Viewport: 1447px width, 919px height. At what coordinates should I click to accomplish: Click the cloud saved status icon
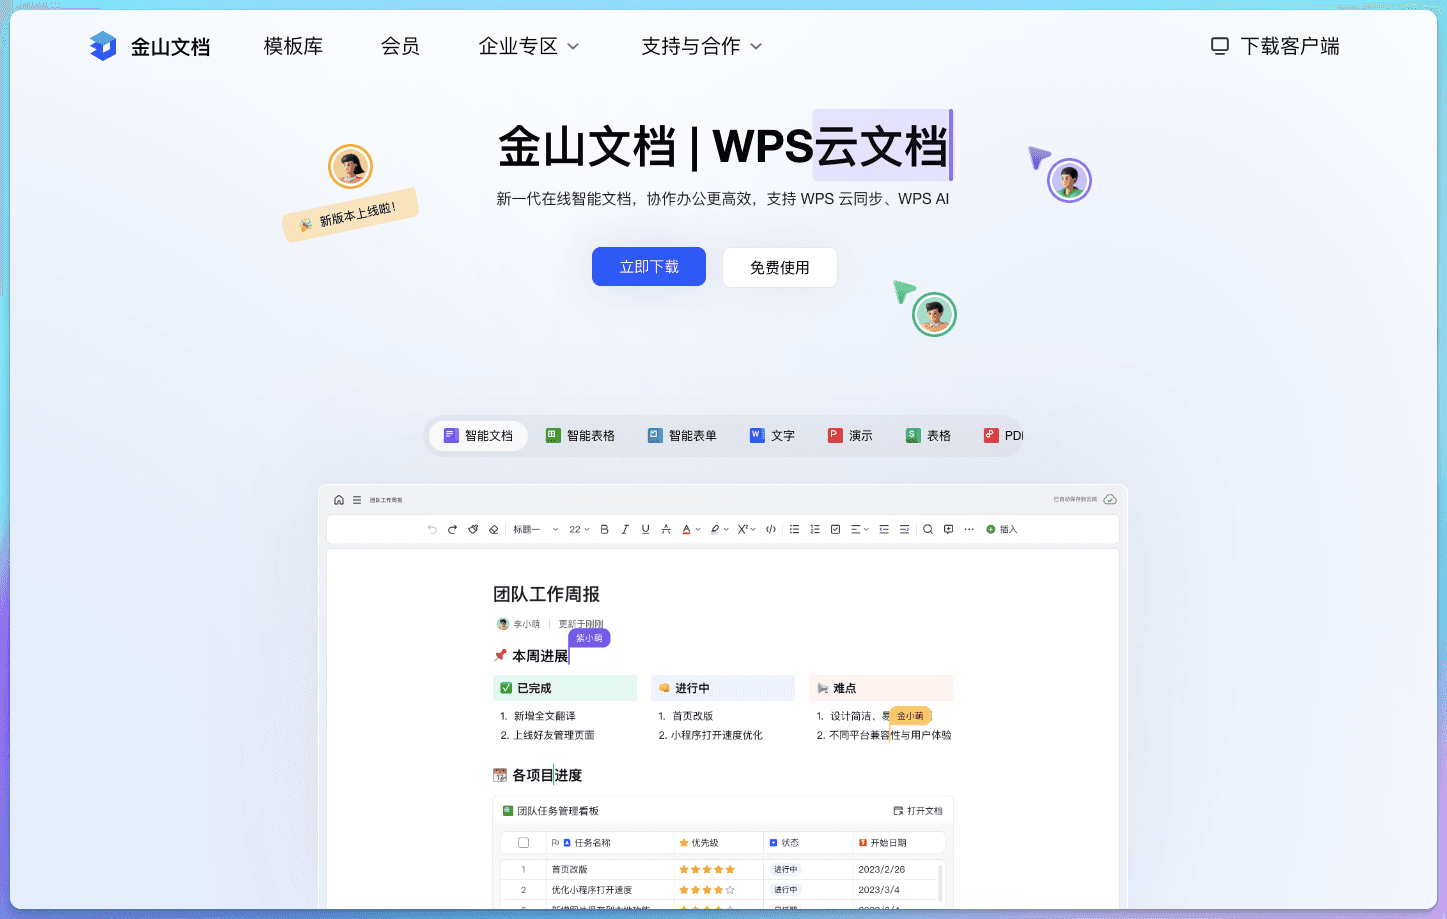[1110, 499]
